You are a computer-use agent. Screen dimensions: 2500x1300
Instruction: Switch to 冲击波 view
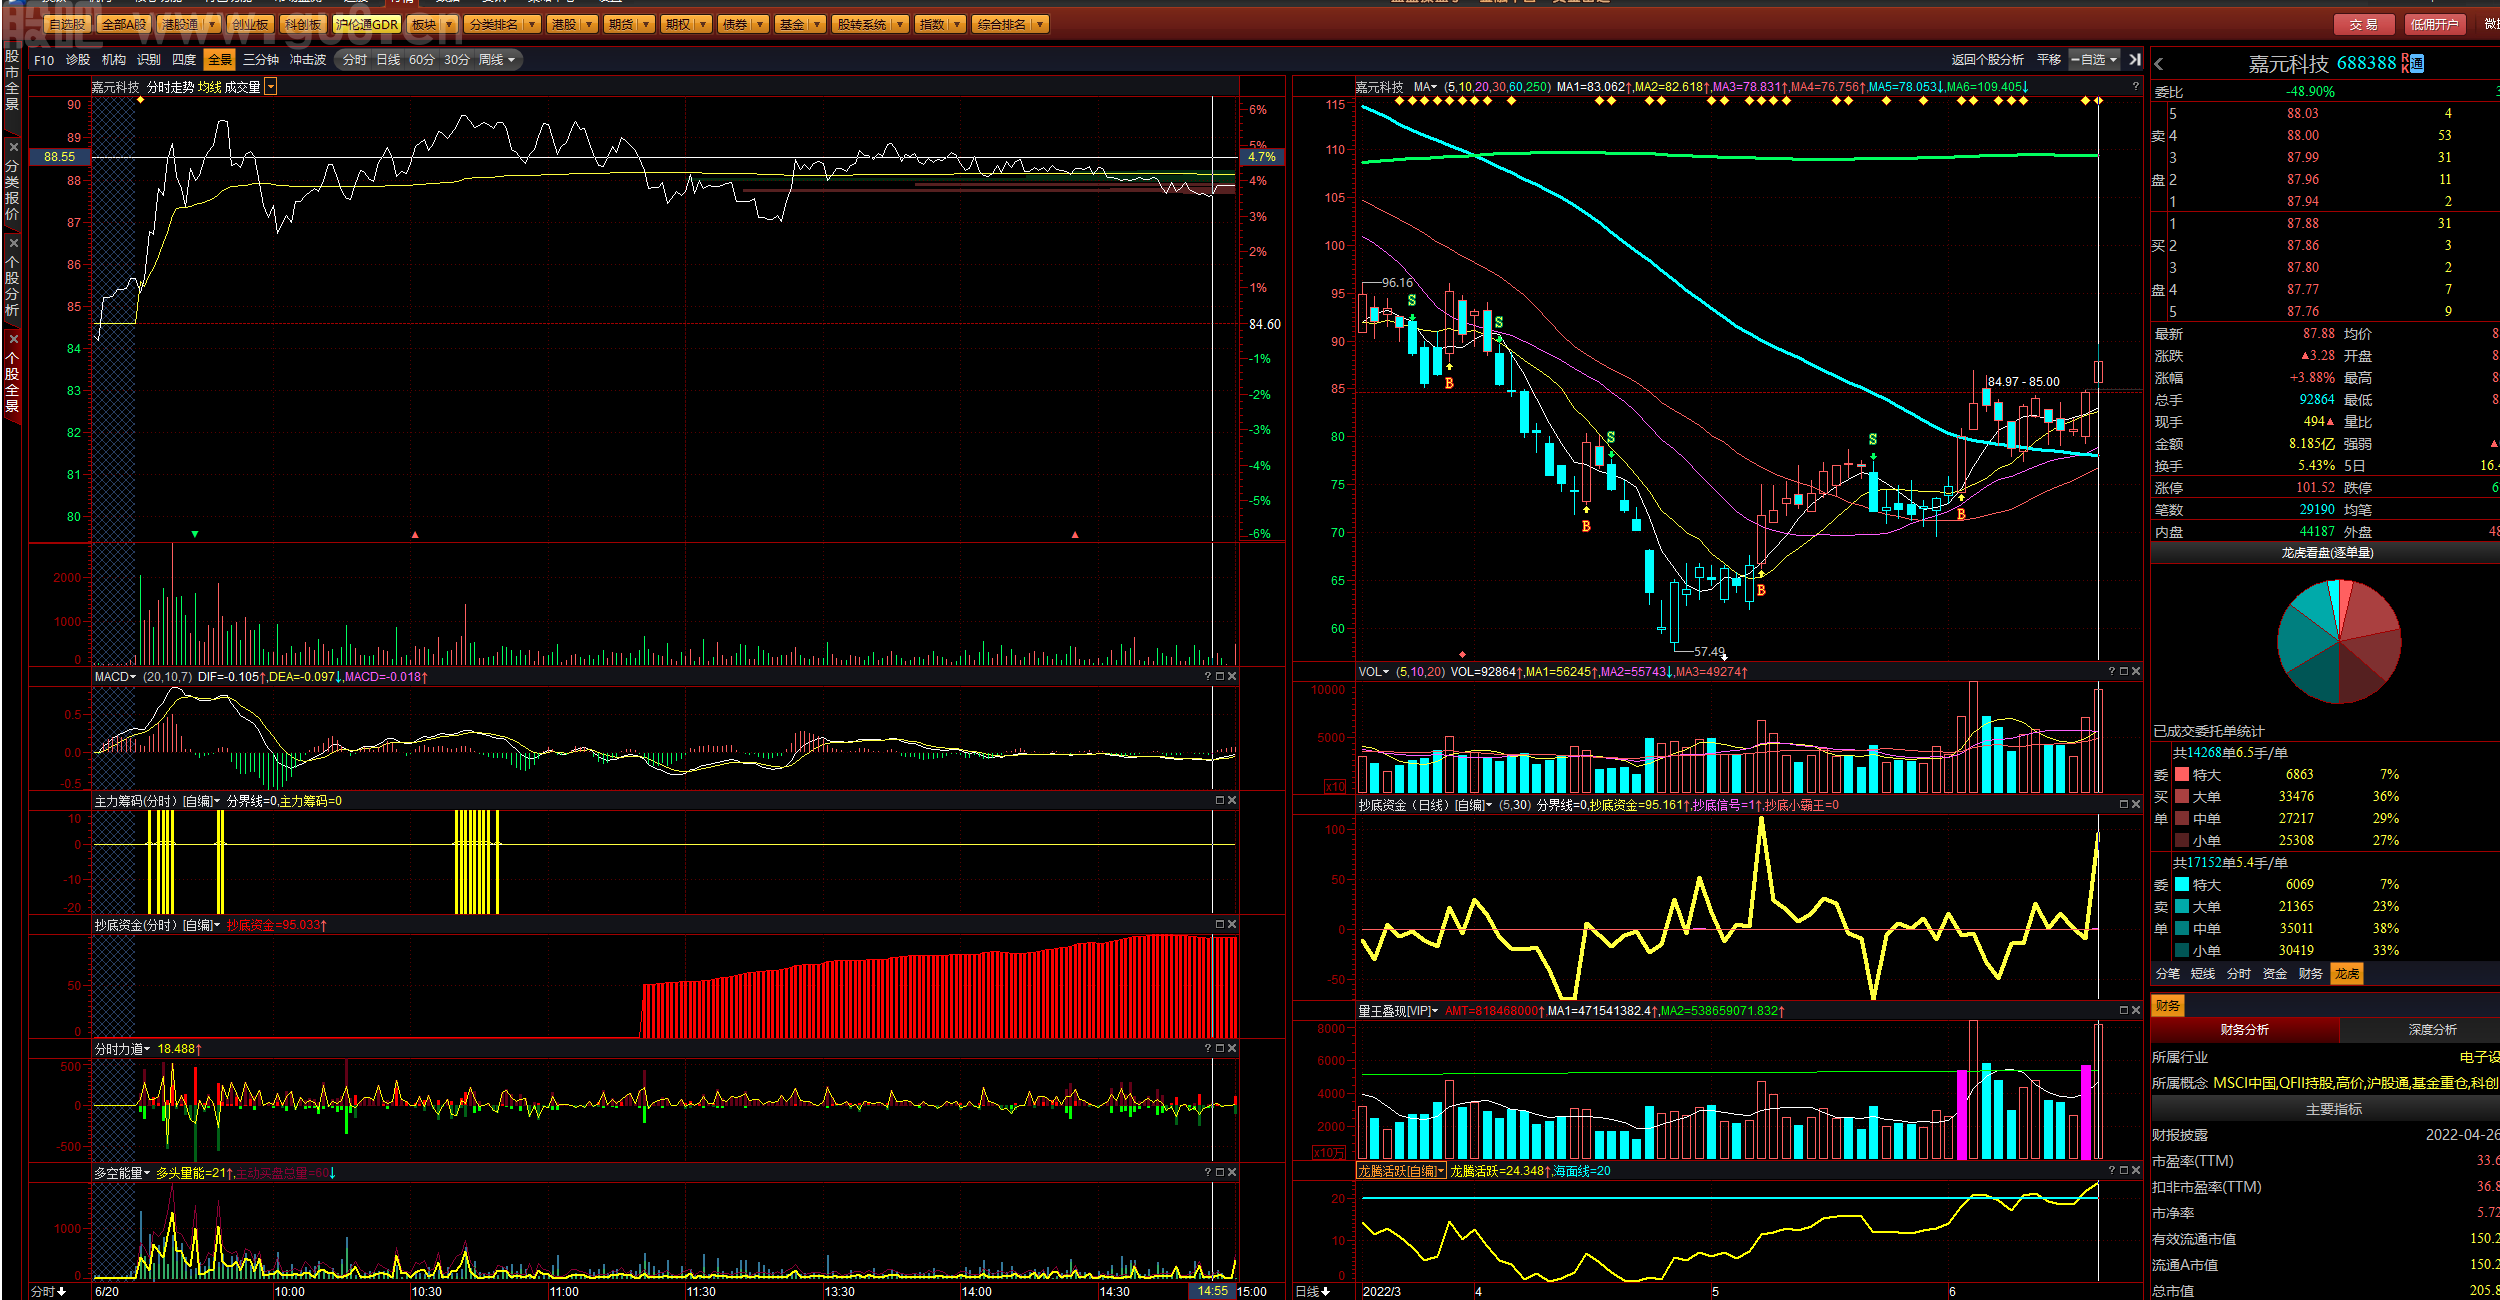pyautogui.click(x=308, y=60)
